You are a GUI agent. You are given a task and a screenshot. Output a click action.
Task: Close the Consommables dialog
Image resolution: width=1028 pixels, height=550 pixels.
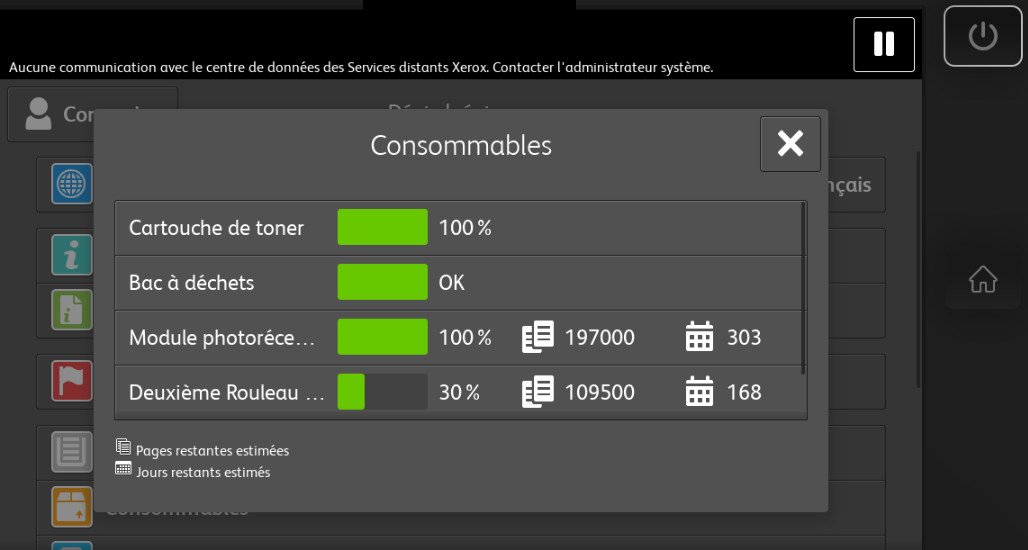(790, 144)
